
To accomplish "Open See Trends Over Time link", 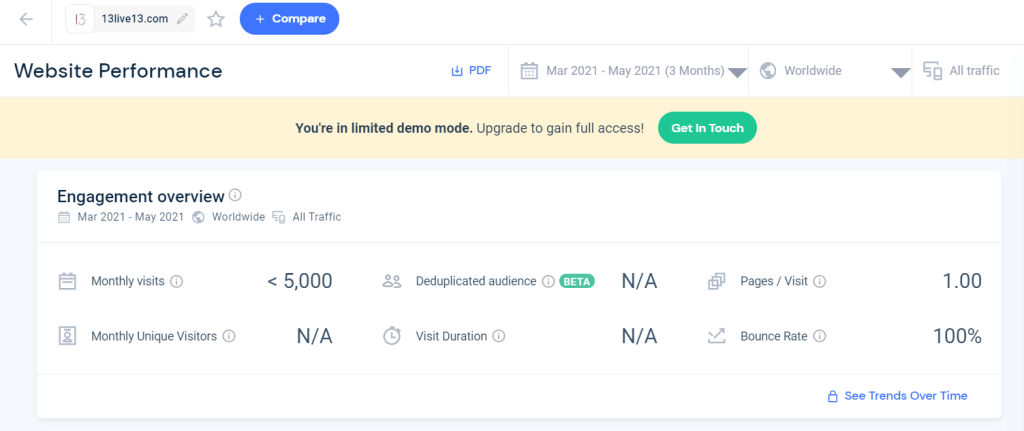I will [x=897, y=396].
